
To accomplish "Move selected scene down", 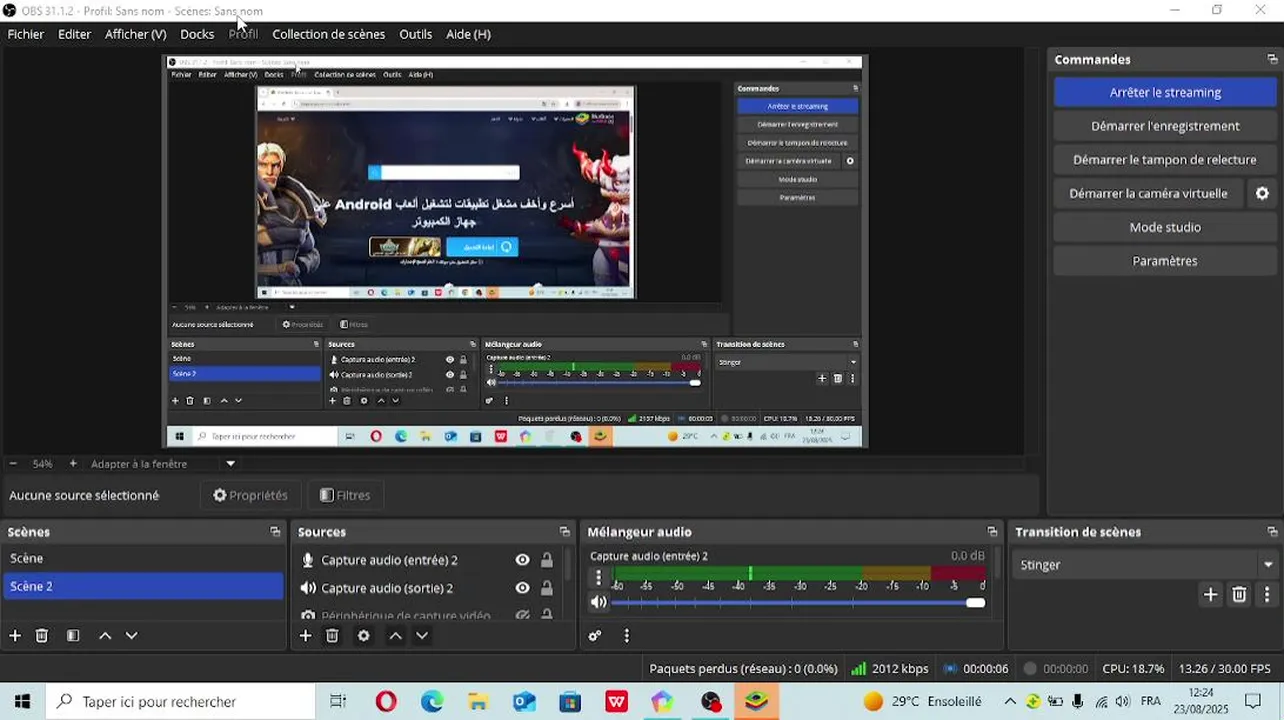I will click(x=131, y=635).
